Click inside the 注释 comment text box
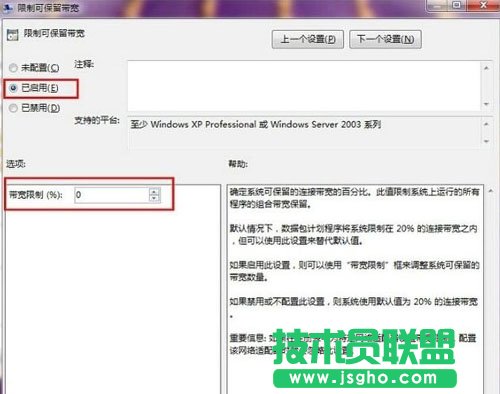 point(303,86)
